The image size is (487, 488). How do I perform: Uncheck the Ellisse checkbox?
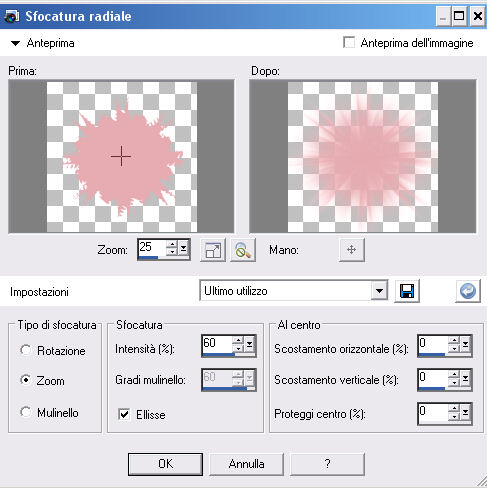click(x=124, y=414)
